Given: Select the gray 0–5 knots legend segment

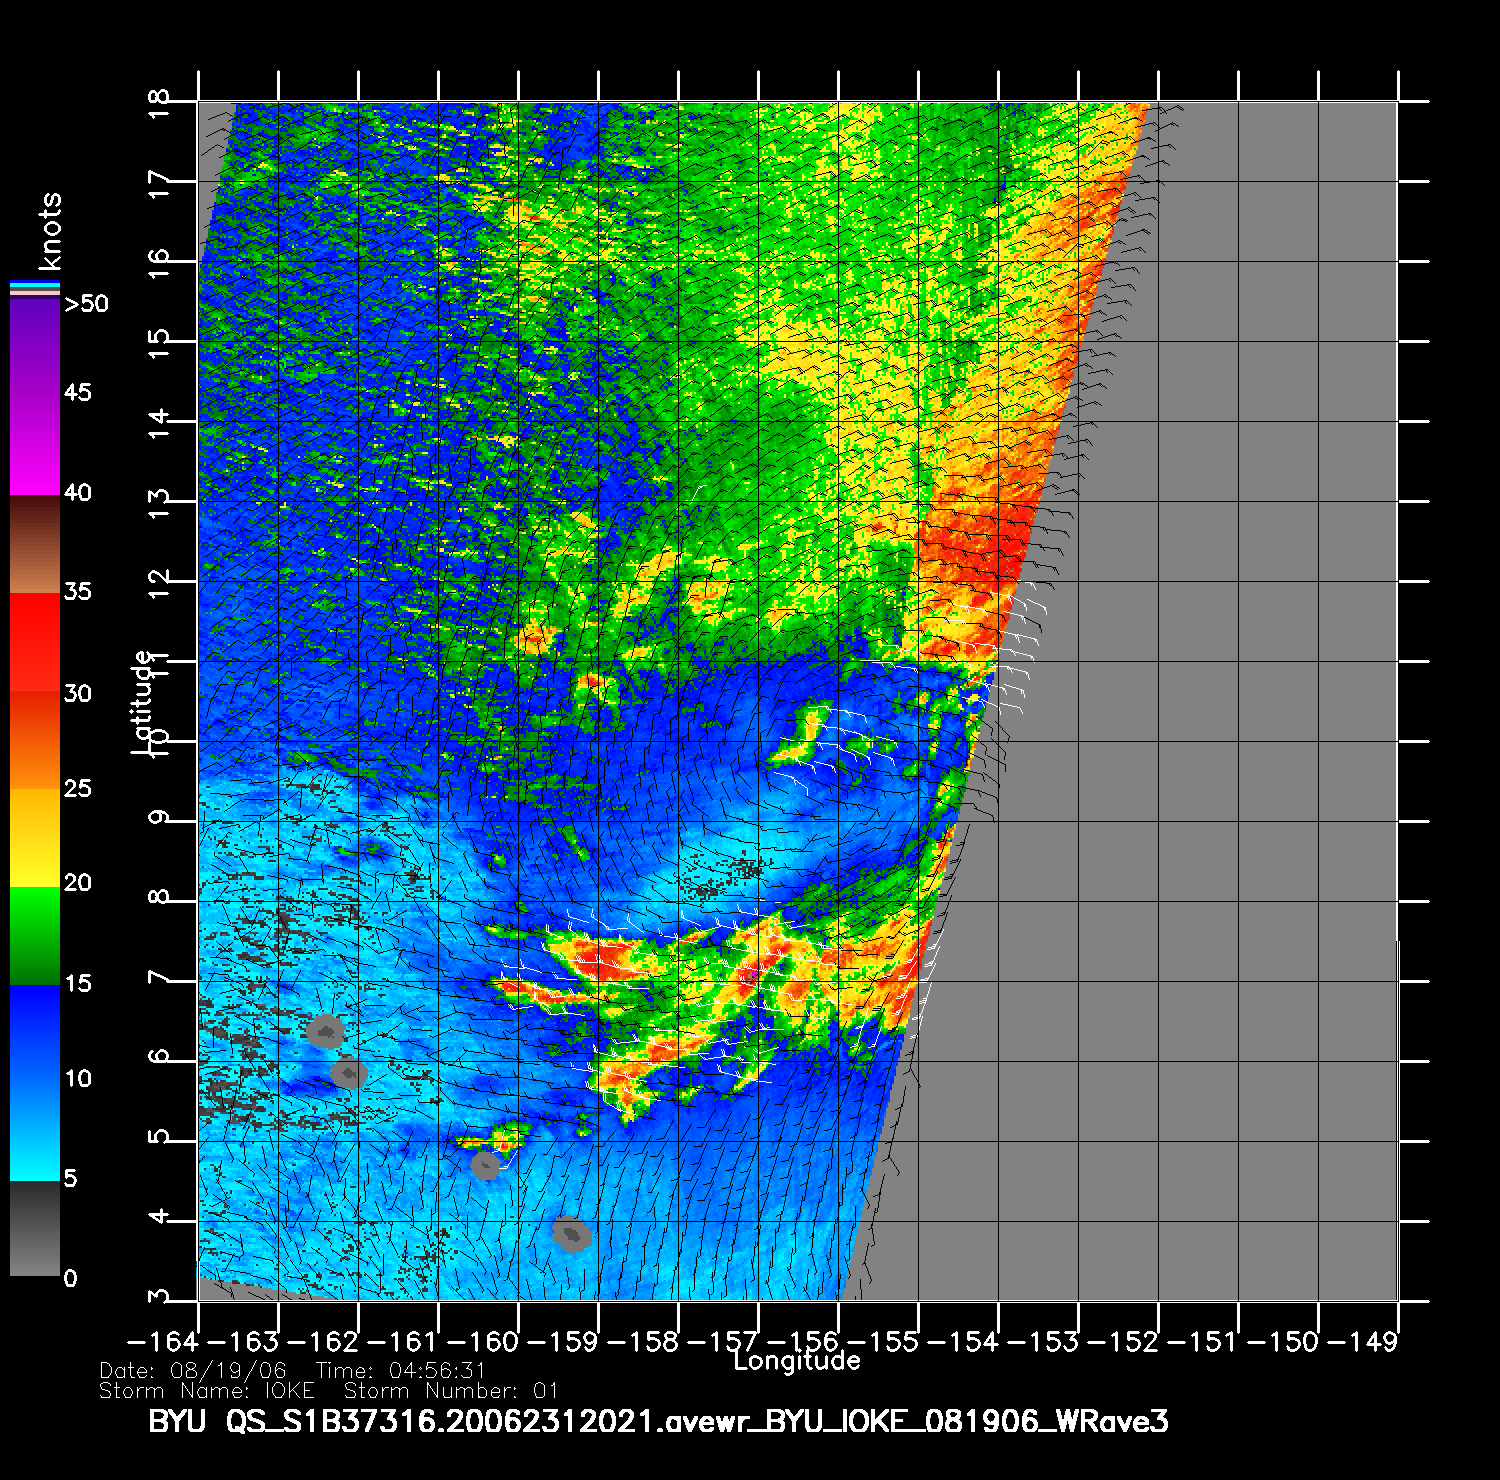Looking at the screenshot, I should tap(34, 1229).
